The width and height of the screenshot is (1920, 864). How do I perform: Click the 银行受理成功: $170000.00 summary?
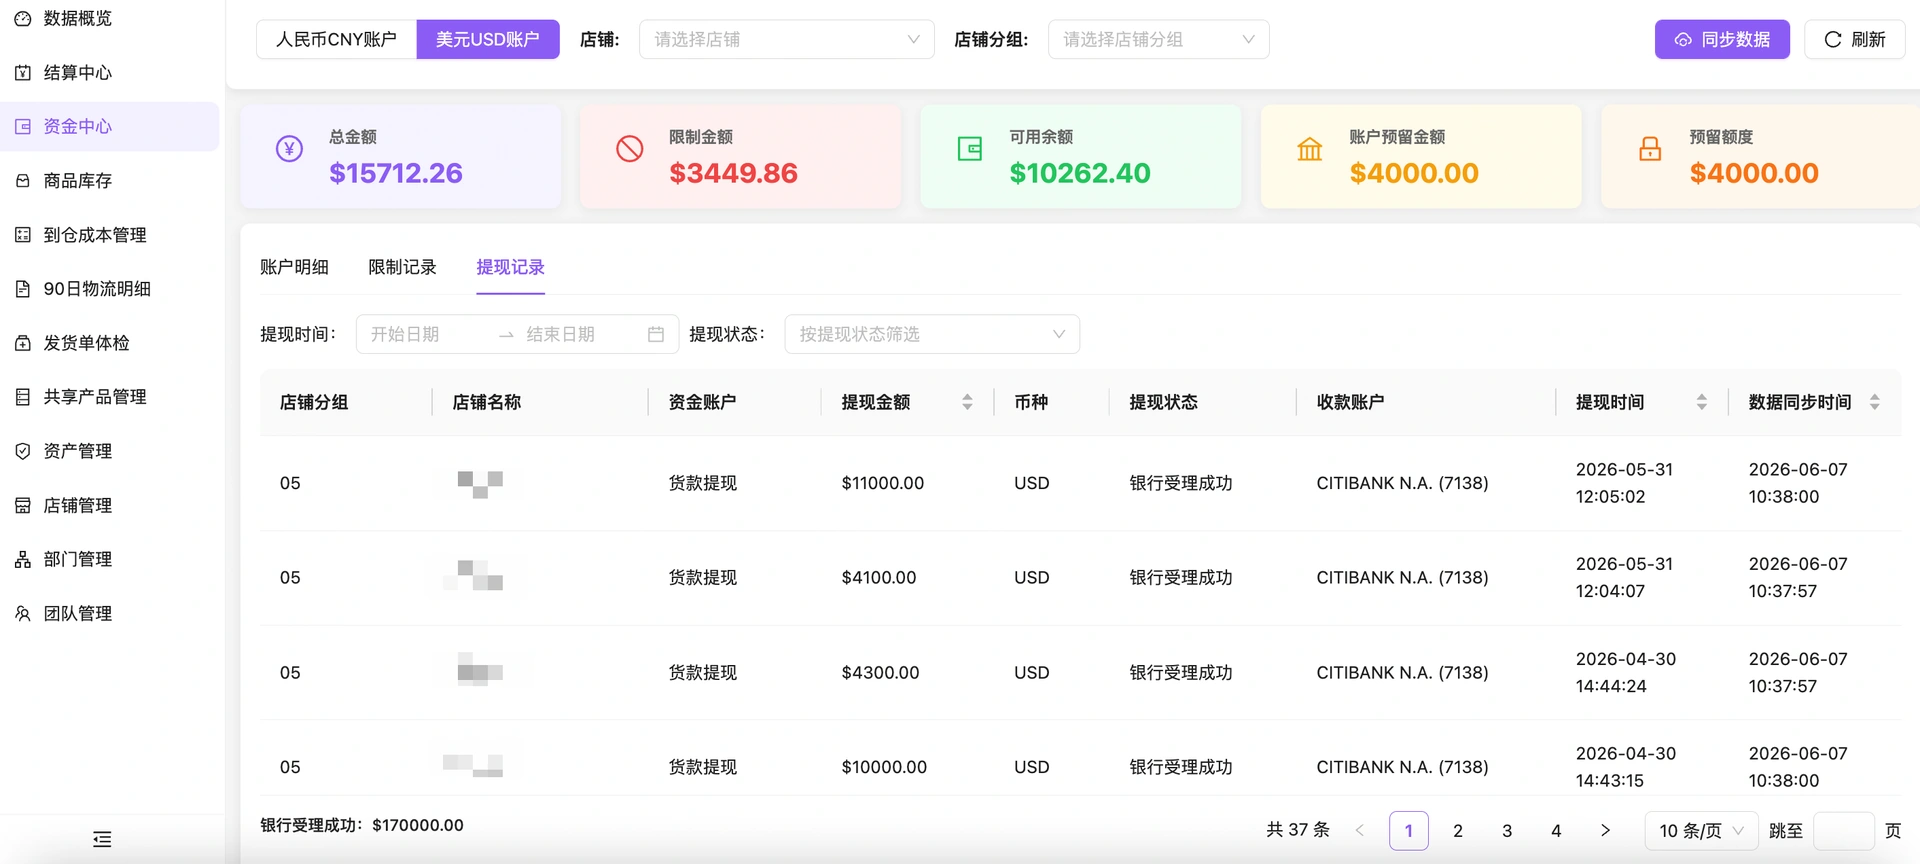(362, 825)
